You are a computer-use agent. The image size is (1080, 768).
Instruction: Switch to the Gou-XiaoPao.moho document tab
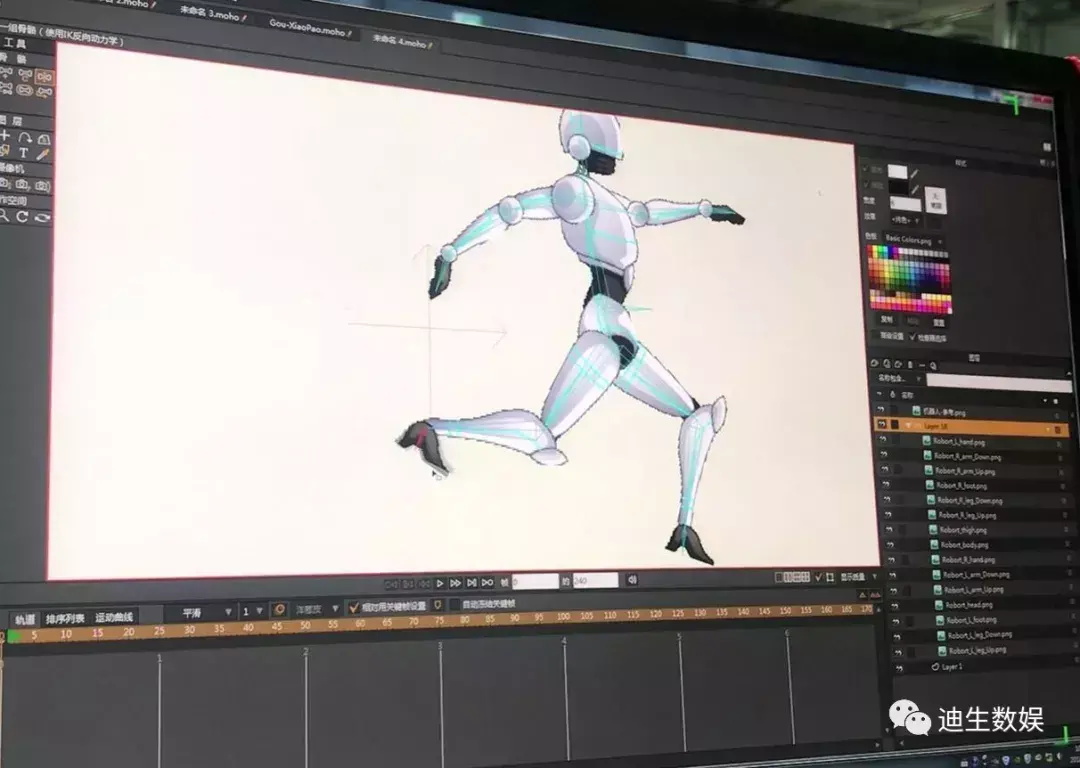(309, 31)
